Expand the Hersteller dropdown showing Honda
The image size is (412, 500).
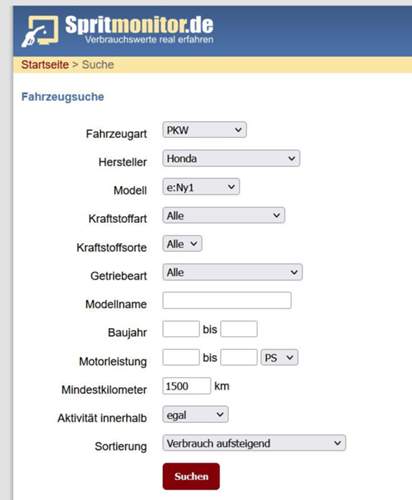(x=231, y=158)
